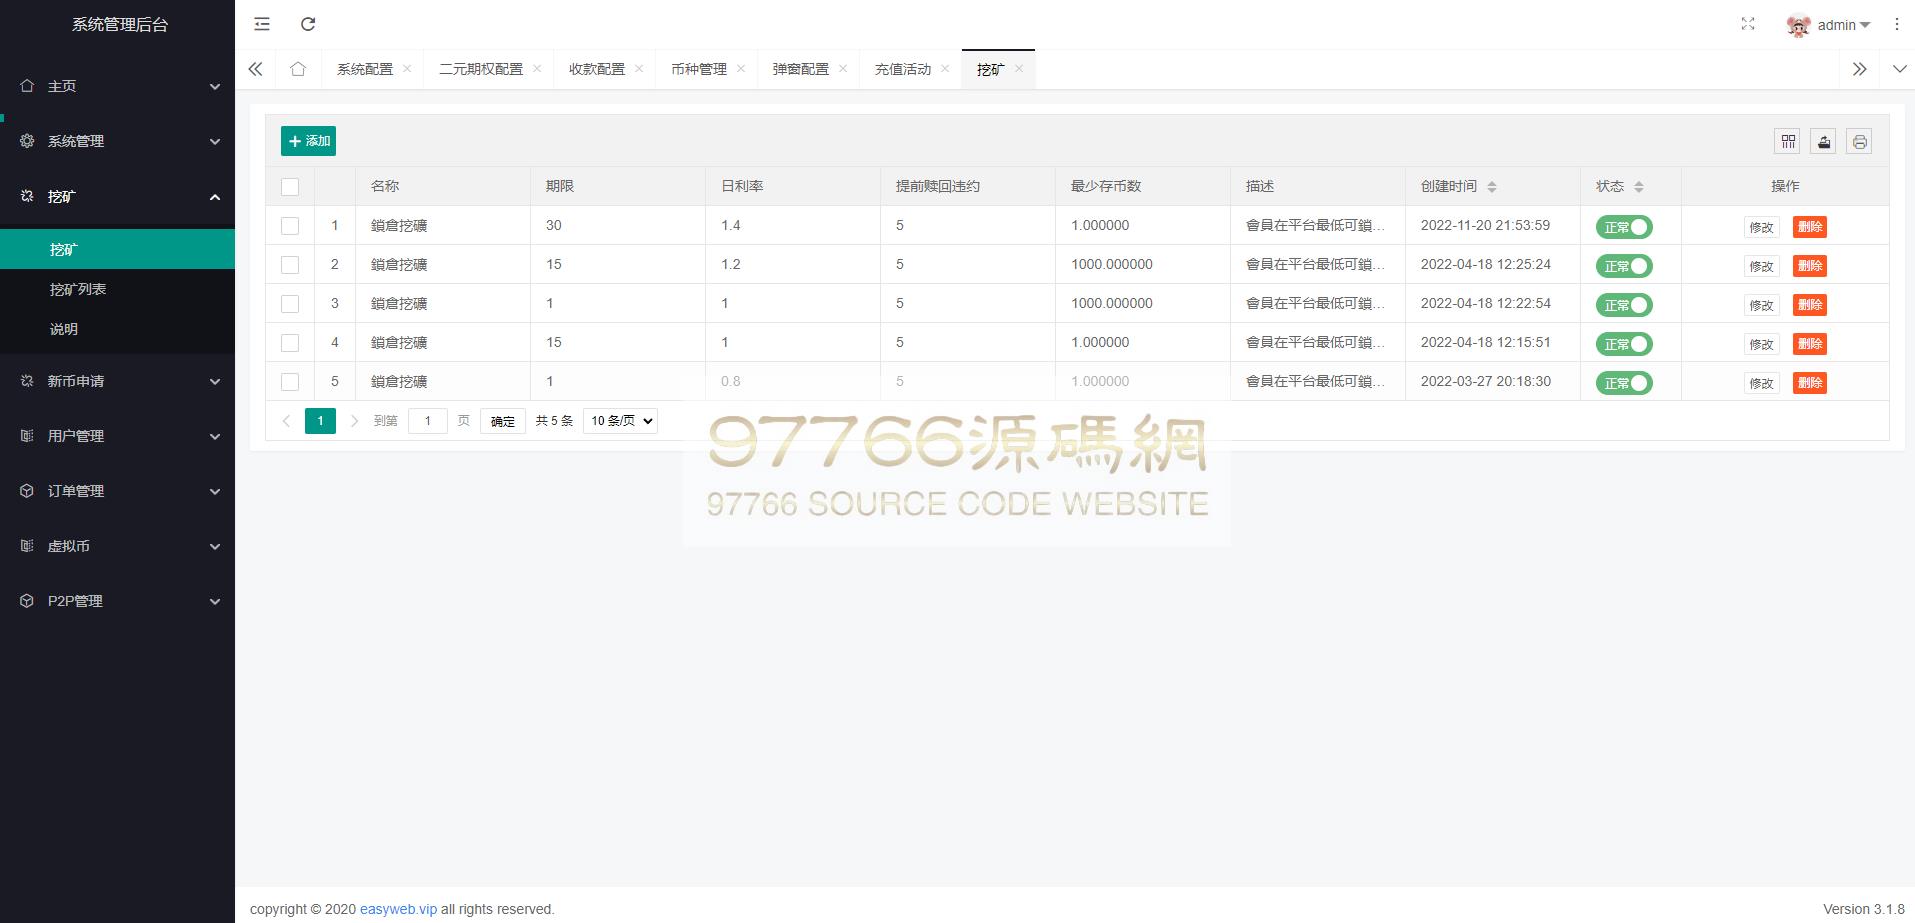Viewport: 1915px width, 923px height.
Task: Check the checkbox for row 3
Action: click(290, 304)
